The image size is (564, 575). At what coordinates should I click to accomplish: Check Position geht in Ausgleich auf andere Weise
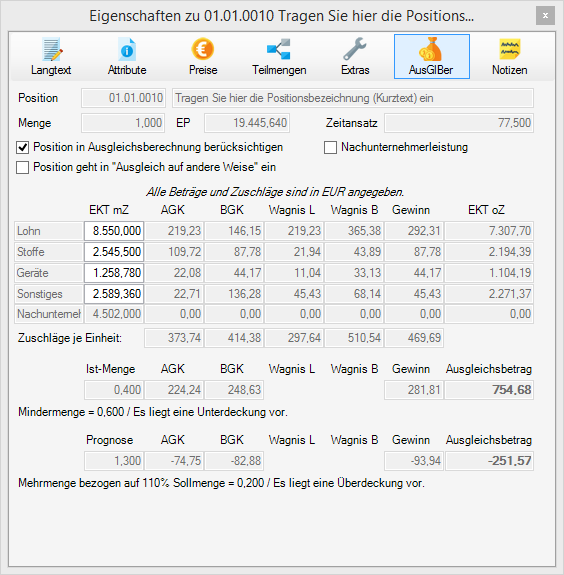pyautogui.click(x=22, y=168)
